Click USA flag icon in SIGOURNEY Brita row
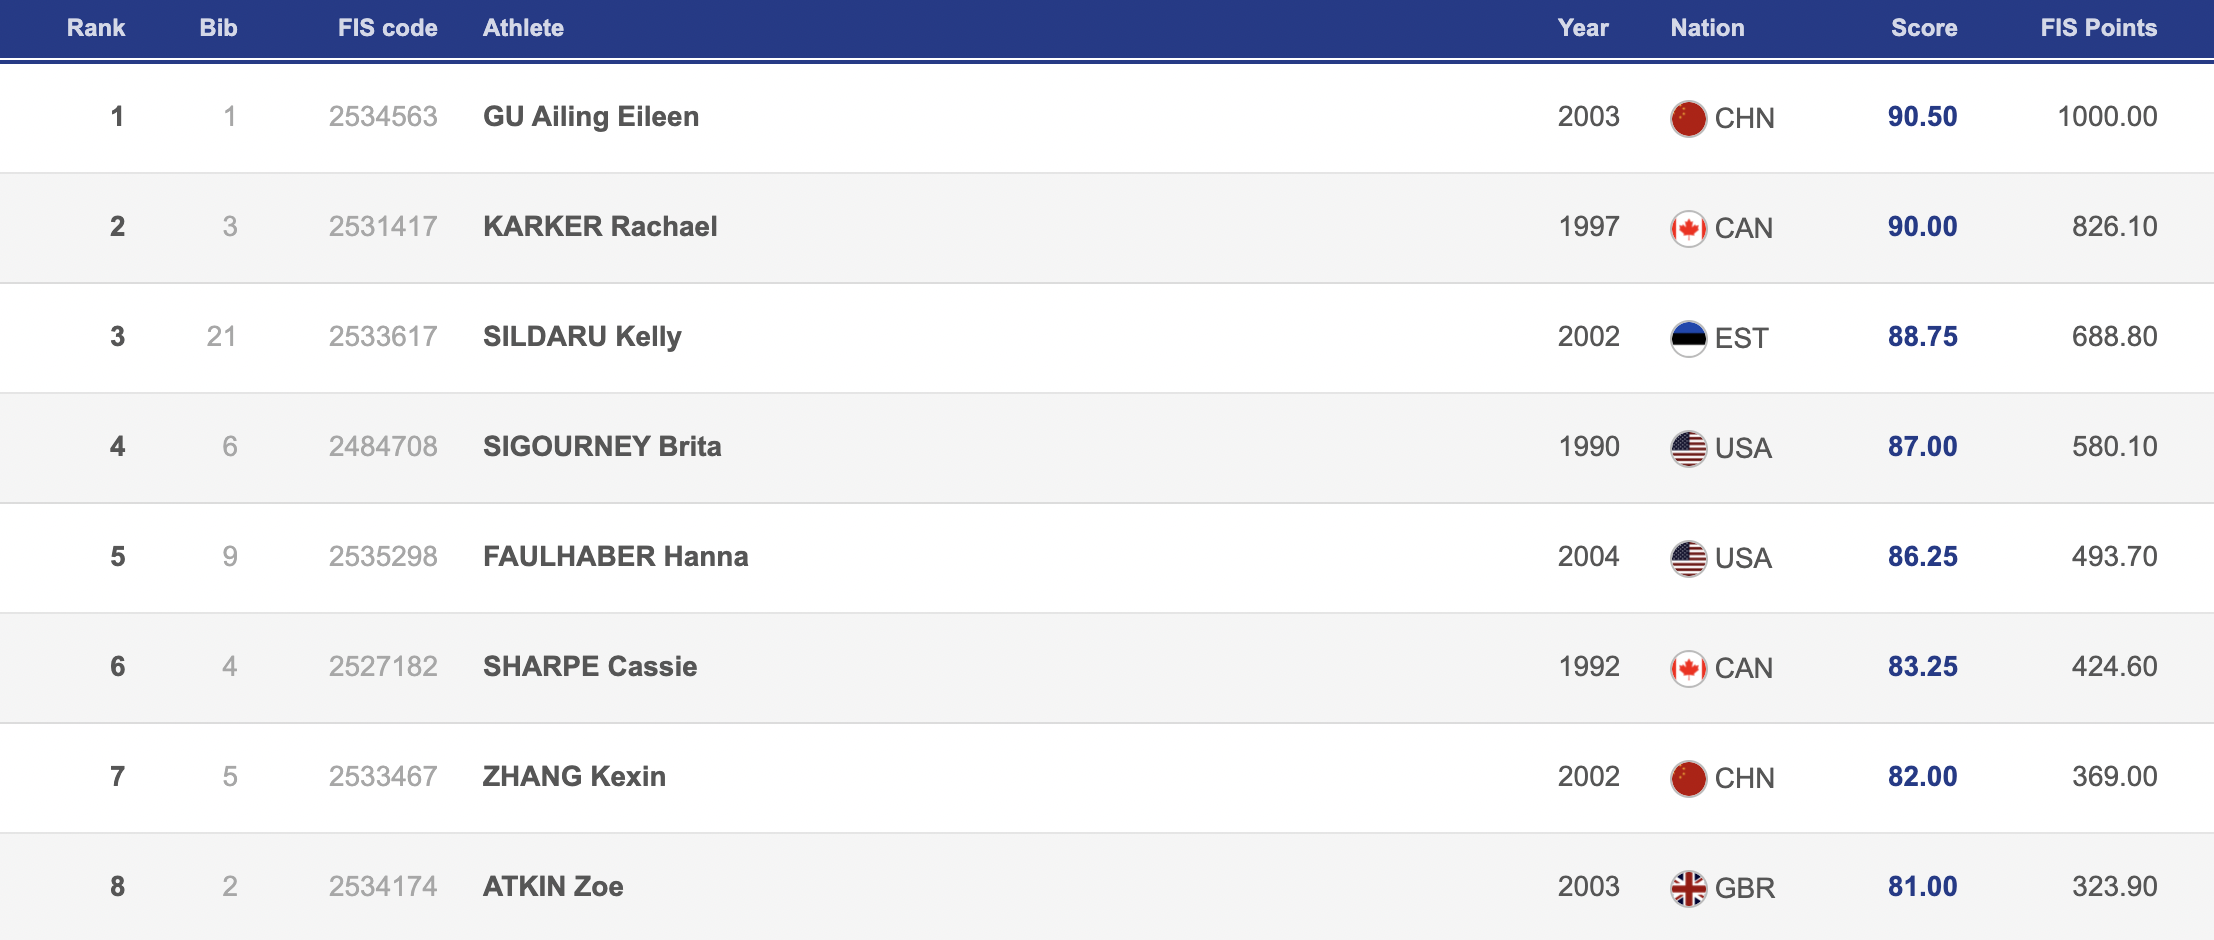2214x940 pixels. click(x=1688, y=448)
